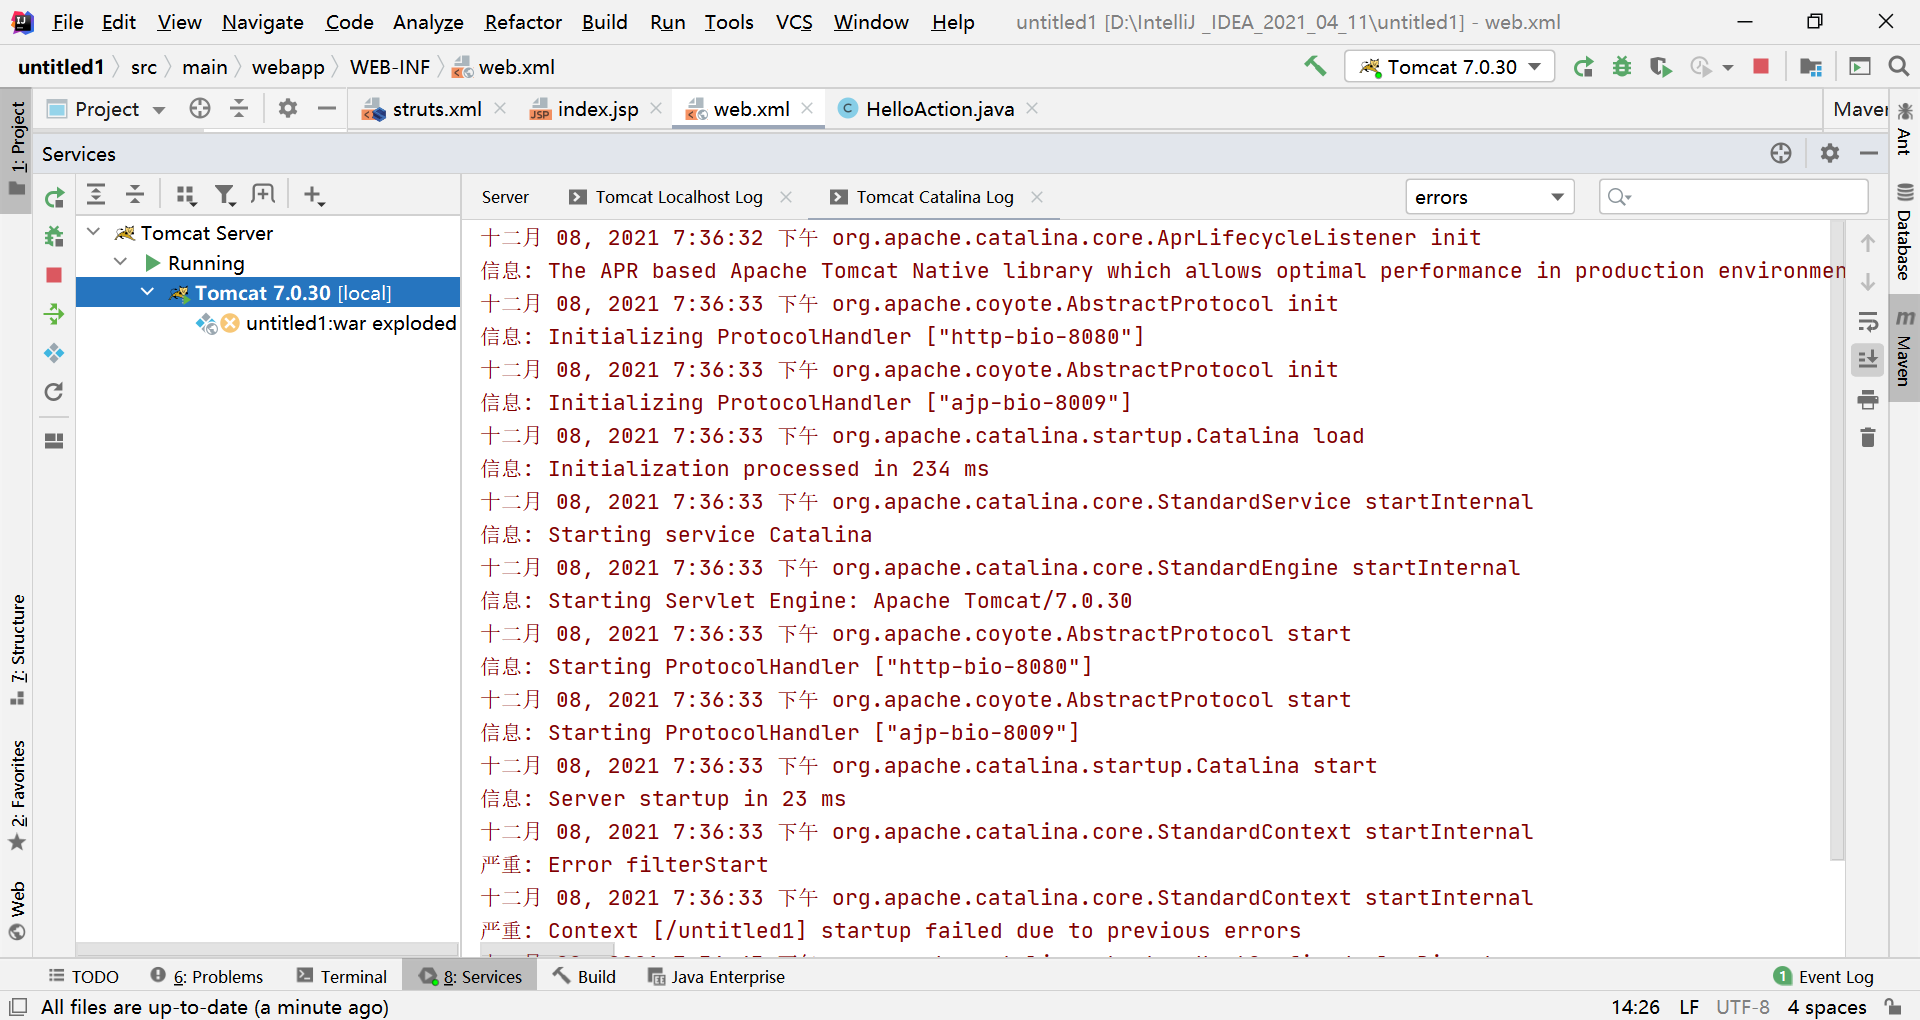Screen dimensions: 1920x1020
Task: Open Project panel settings gear
Action: pyautogui.click(x=288, y=108)
